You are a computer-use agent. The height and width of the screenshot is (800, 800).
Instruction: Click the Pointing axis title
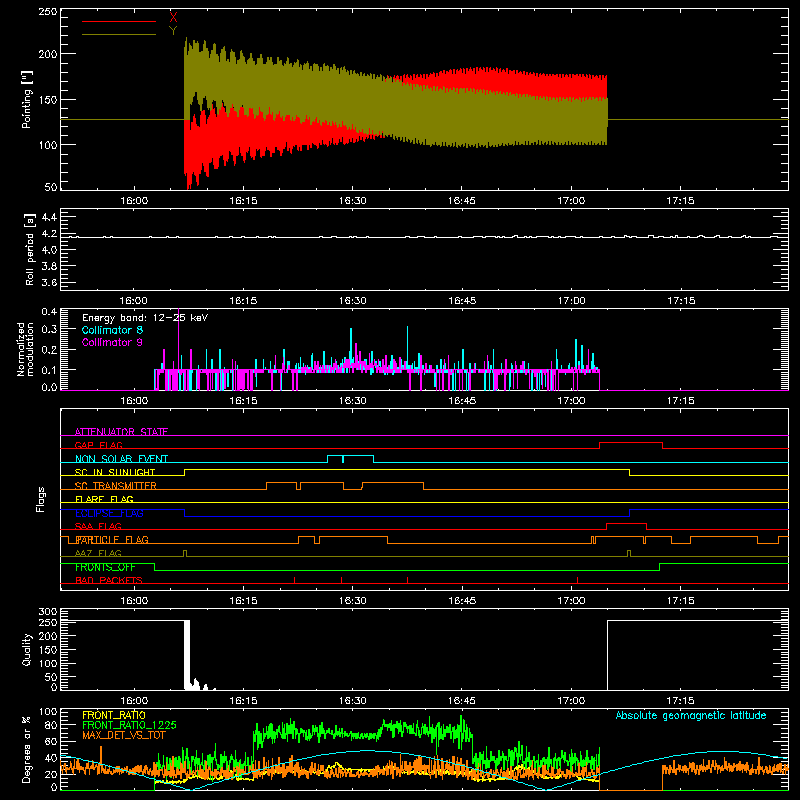point(27,100)
